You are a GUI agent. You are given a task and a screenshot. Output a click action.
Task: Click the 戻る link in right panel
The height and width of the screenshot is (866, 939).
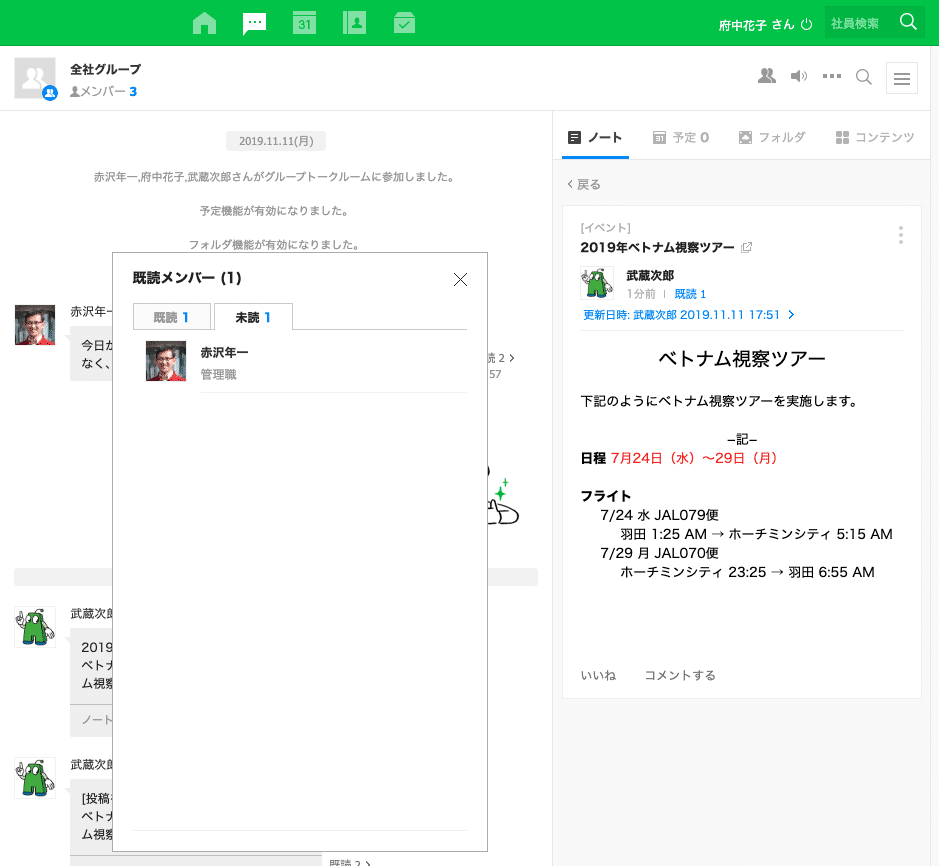[x=584, y=184]
